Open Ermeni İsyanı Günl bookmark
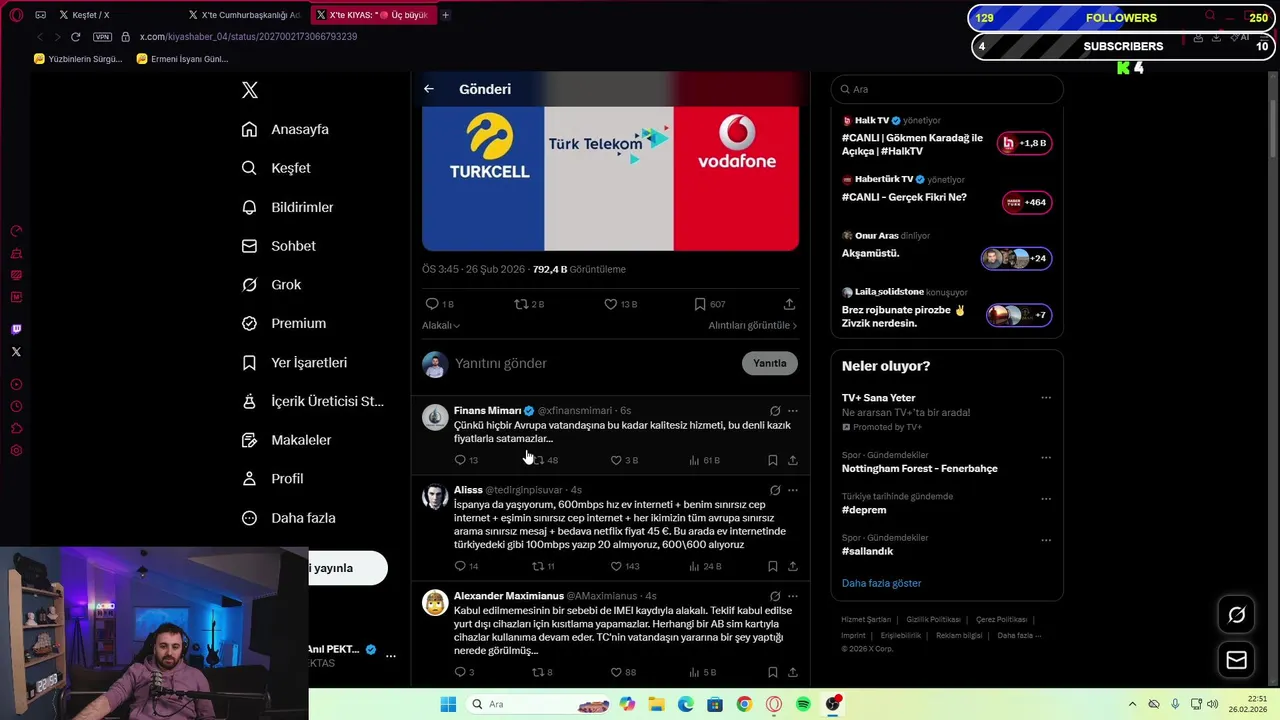 [182, 59]
